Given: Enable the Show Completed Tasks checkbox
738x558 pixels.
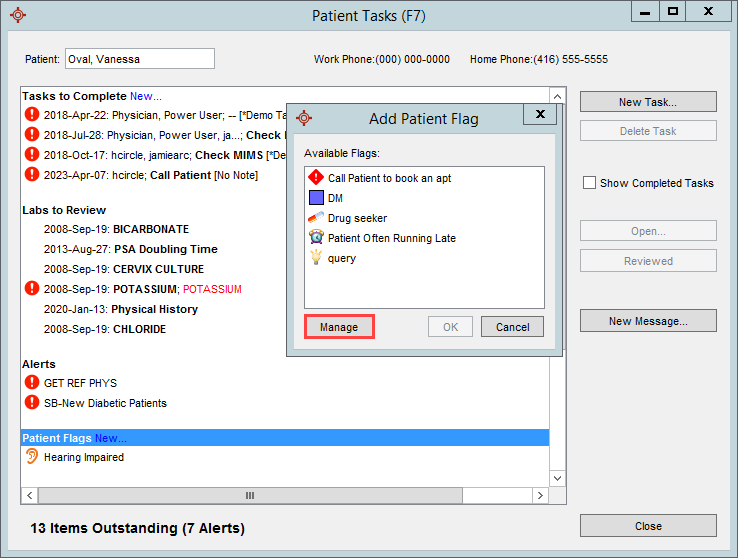Looking at the screenshot, I should click(590, 183).
